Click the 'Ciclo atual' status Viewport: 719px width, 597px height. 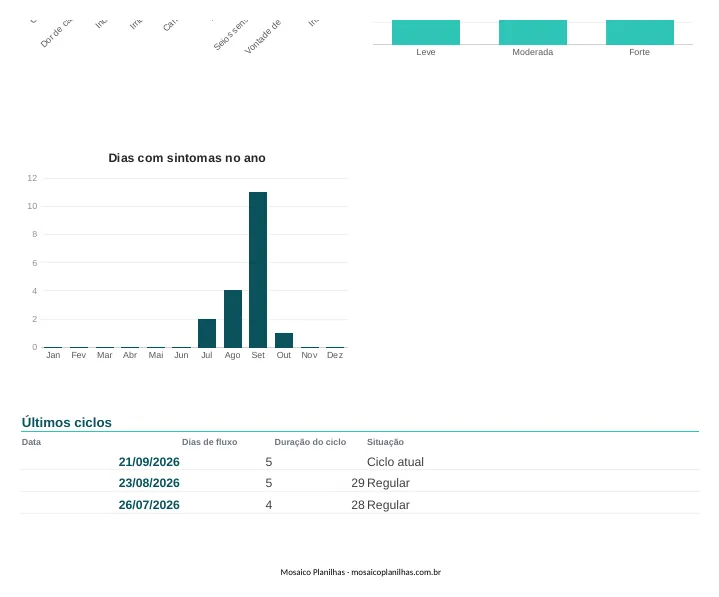395,462
